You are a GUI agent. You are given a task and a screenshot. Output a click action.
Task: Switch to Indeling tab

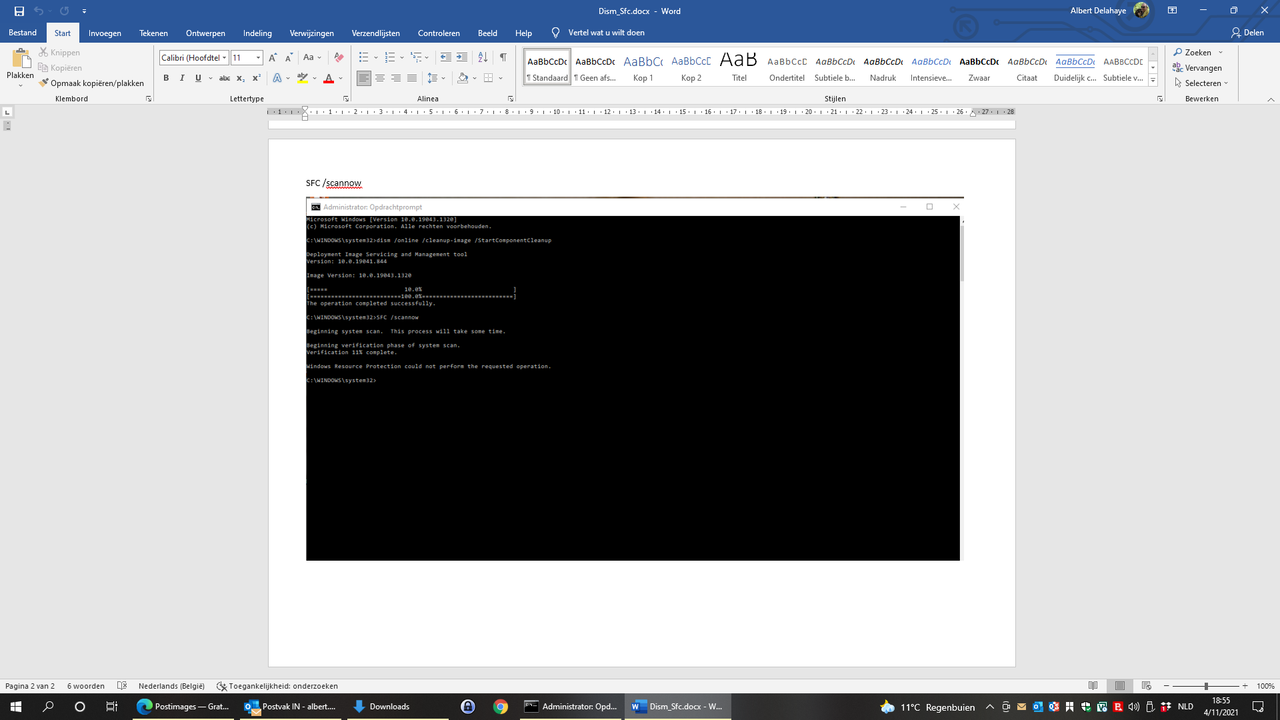(257, 33)
